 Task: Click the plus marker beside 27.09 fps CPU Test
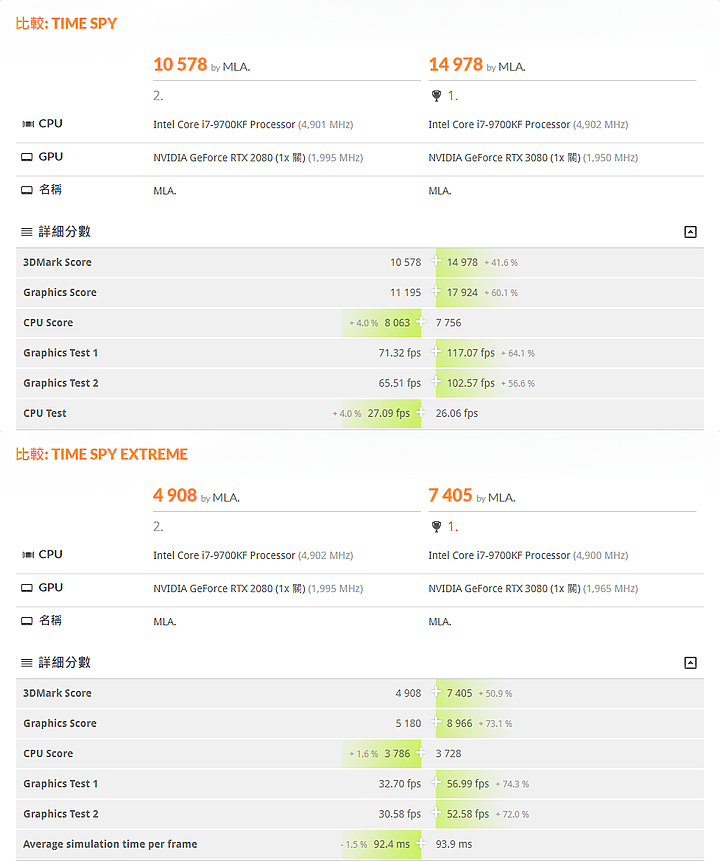[421, 411]
